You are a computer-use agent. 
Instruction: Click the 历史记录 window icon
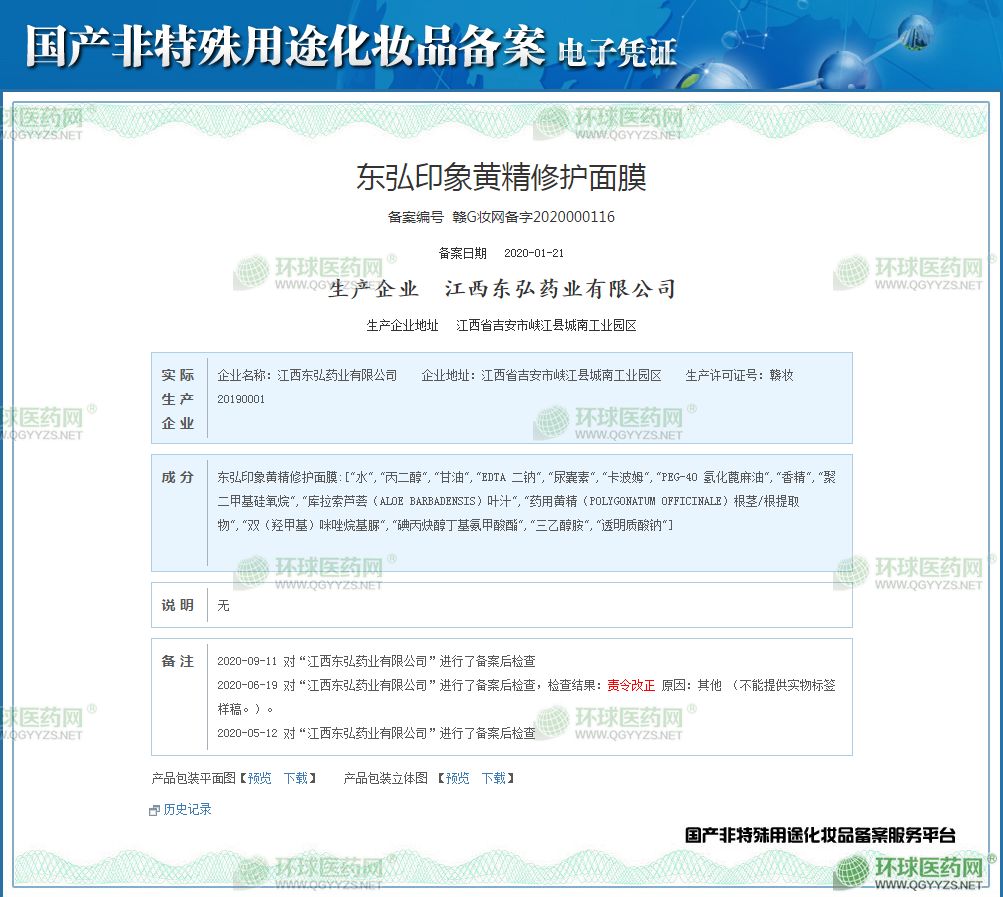tap(154, 810)
